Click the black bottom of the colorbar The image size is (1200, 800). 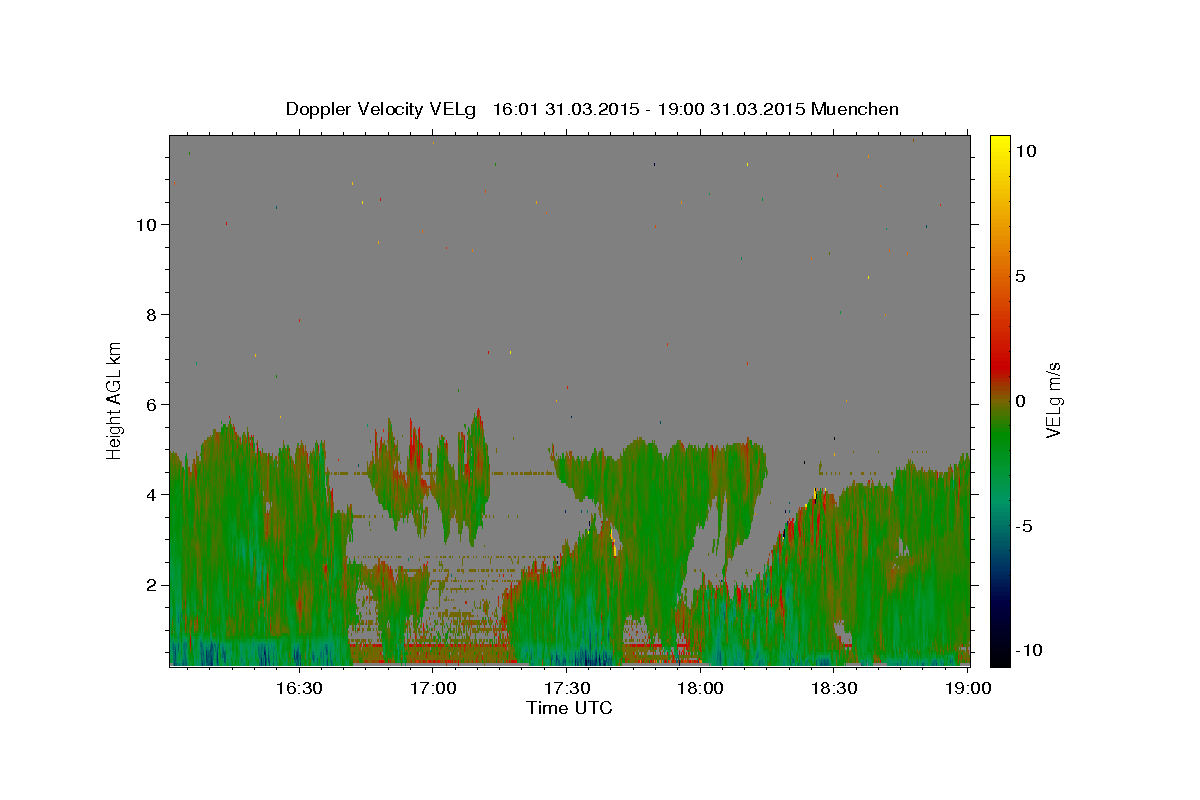pyautogui.click(x=1000, y=659)
